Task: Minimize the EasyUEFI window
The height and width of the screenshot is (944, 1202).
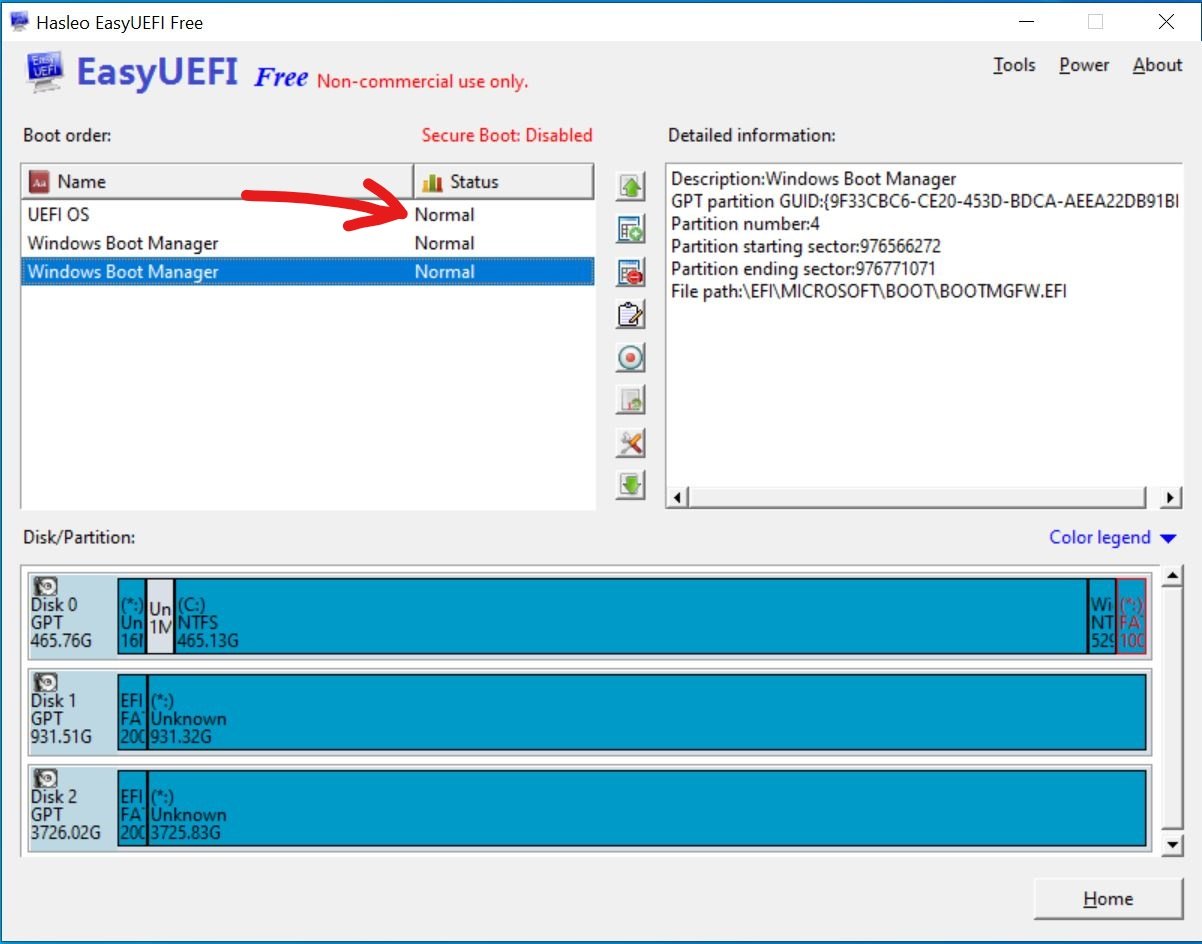Action: click(x=1025, y=21)
